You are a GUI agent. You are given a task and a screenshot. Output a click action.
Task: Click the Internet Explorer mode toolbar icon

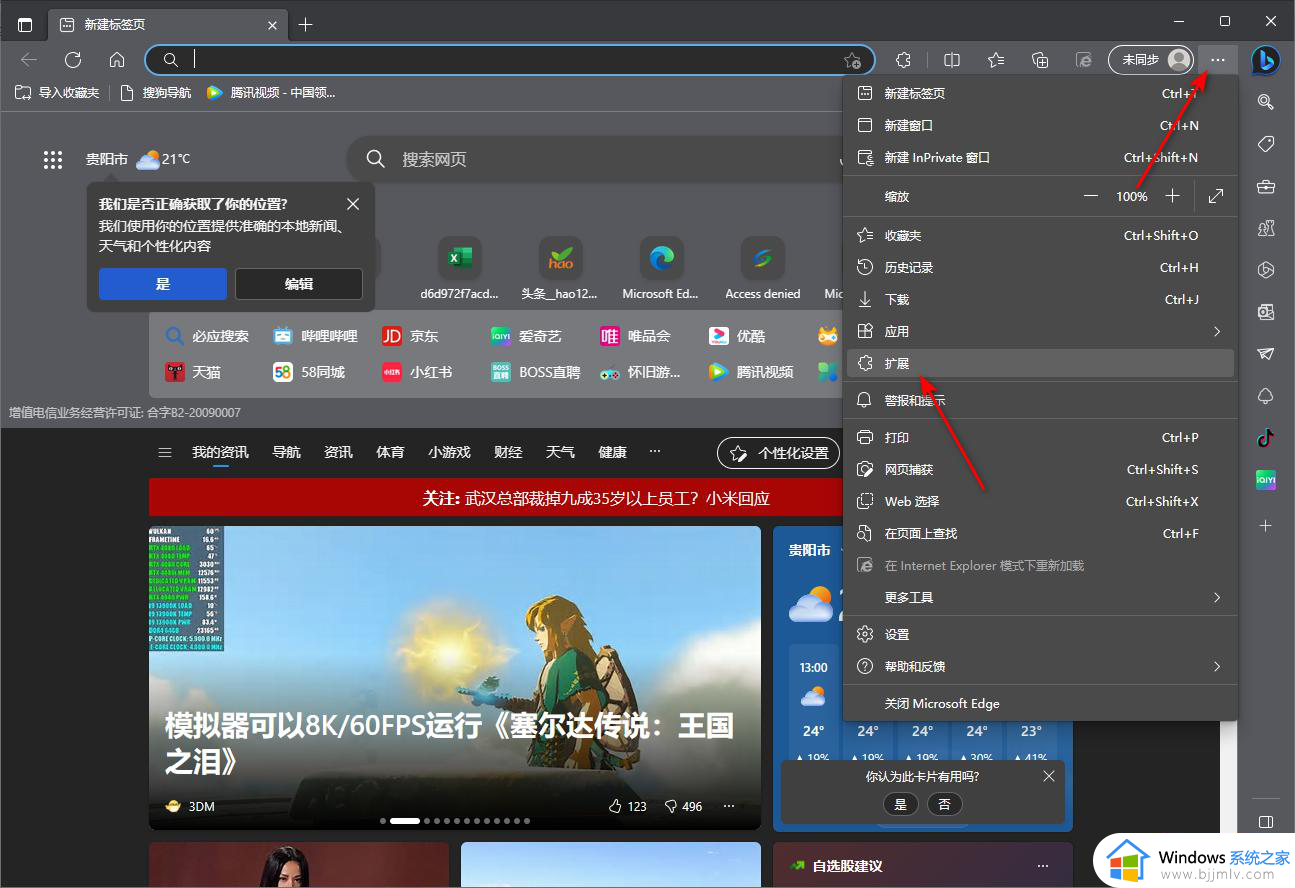(1084, 60)
